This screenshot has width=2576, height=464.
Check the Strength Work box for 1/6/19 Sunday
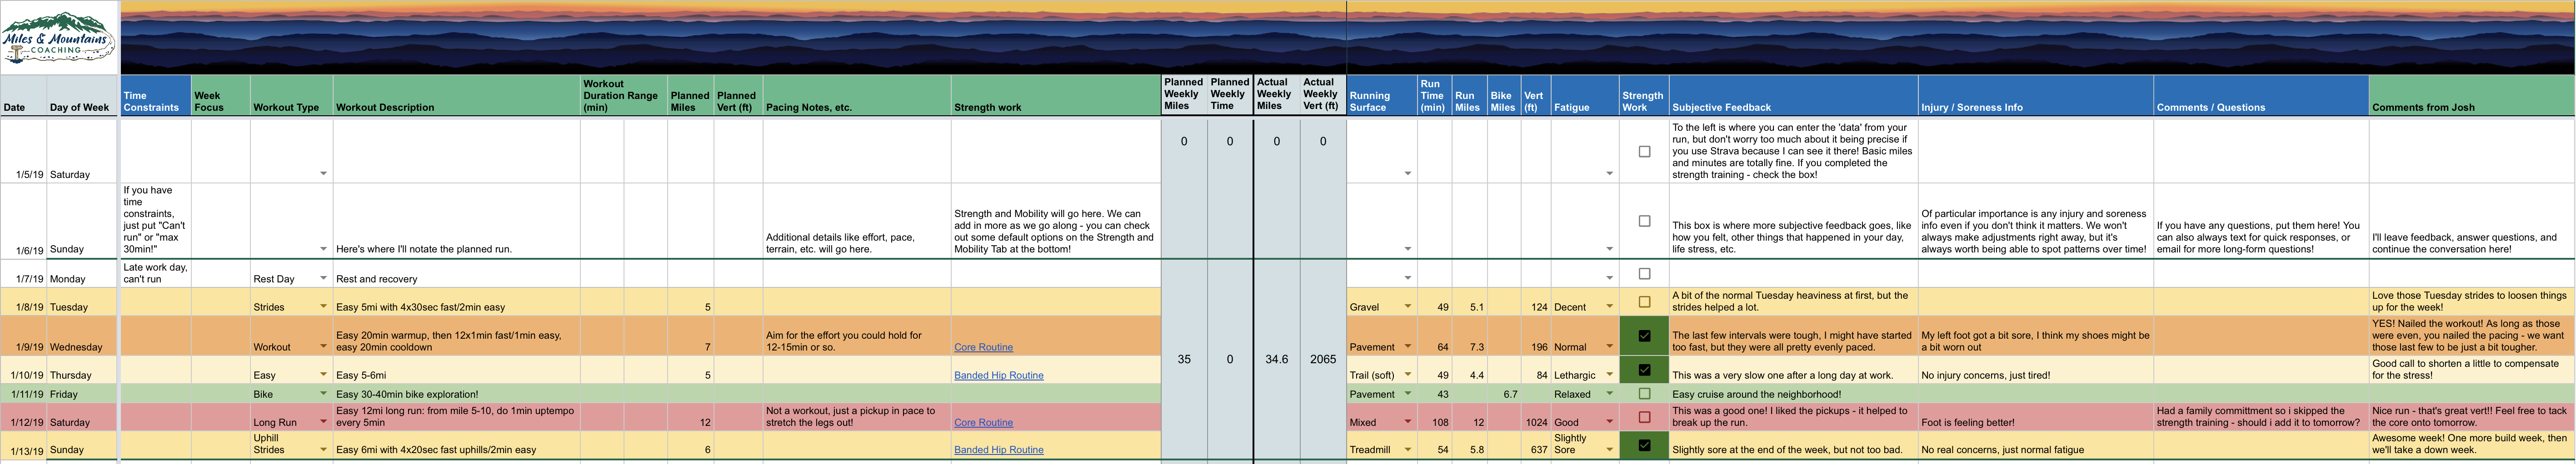(x=1644, y=221)
